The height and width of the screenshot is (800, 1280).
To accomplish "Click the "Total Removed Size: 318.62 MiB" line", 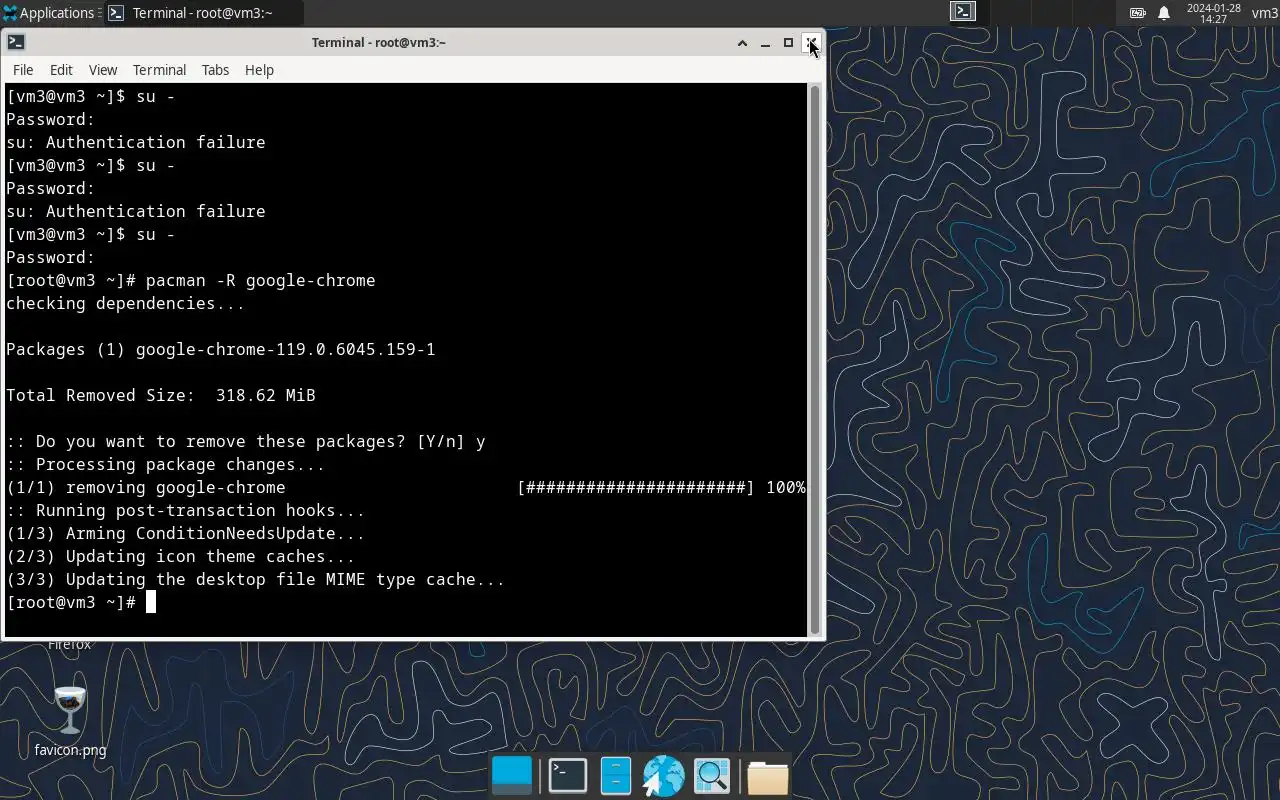I will click(x=161, y=395).
